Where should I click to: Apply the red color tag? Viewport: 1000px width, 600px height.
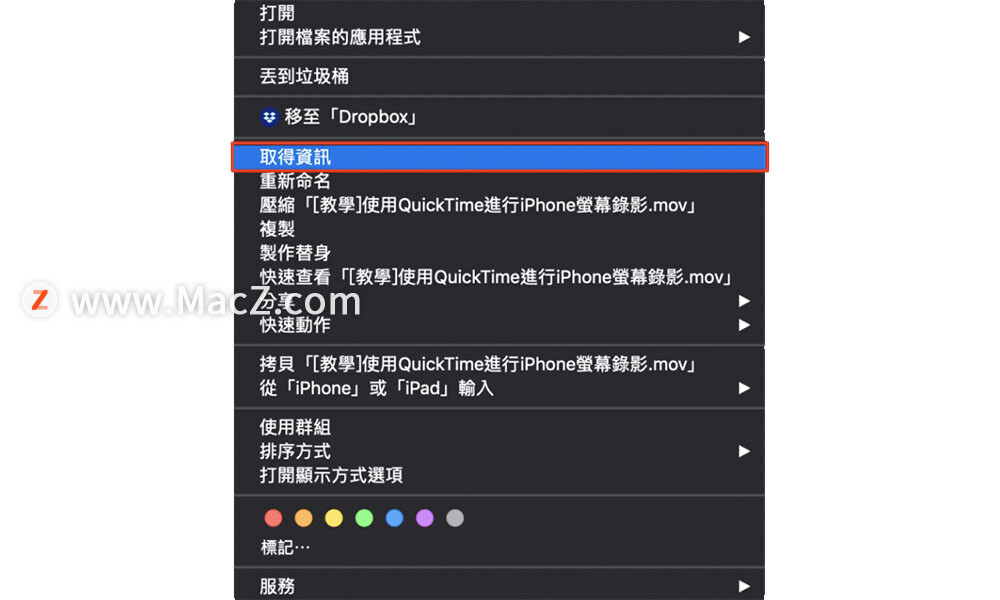click(273, 518)
